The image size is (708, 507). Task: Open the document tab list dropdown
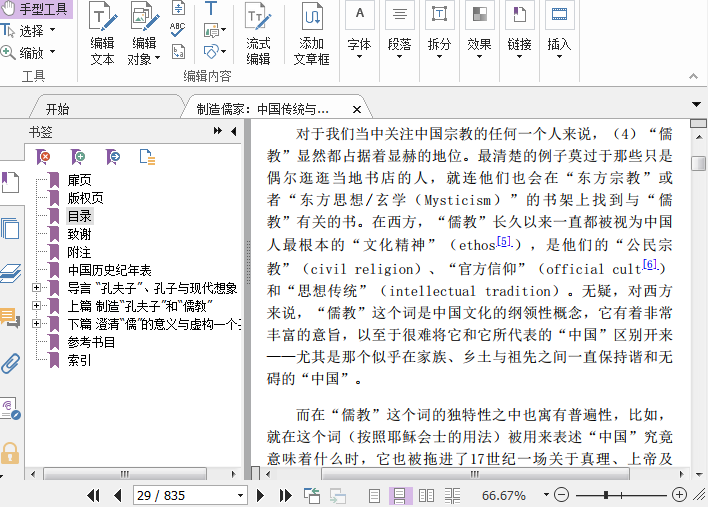click(x=696, y=105)
